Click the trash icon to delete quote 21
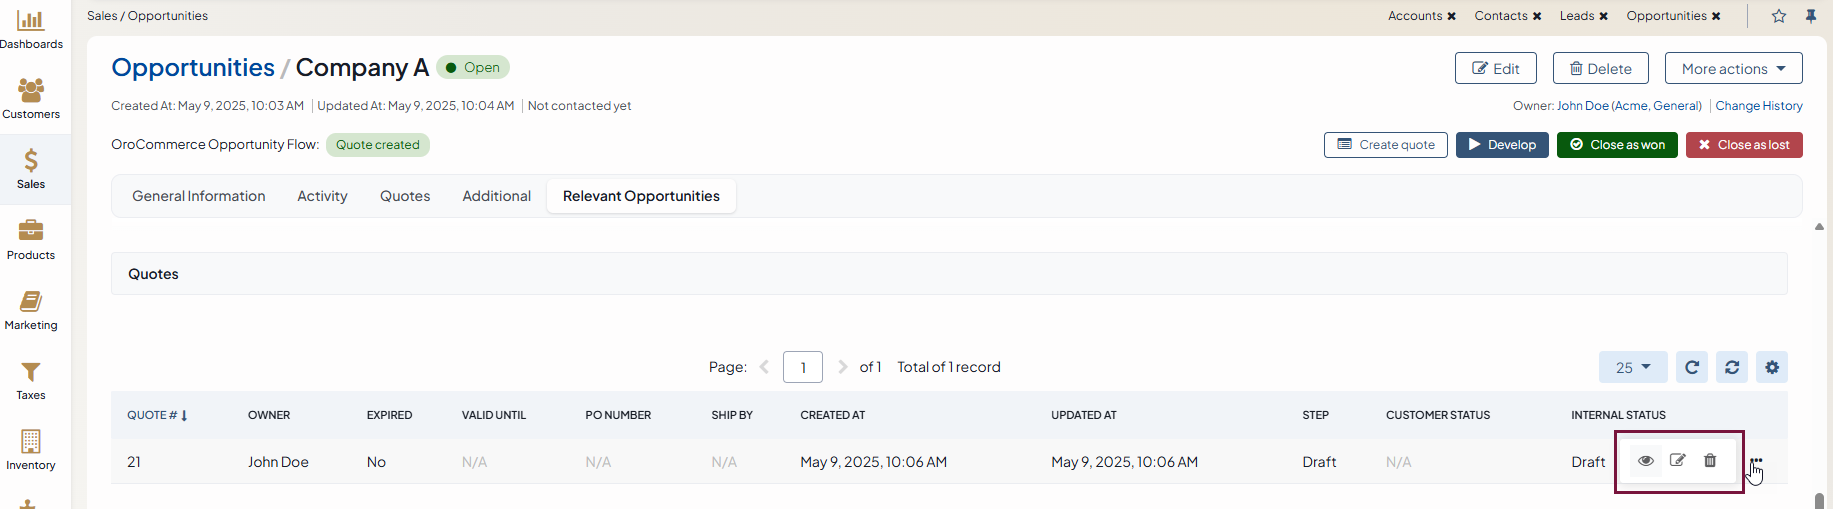The image size is (1833, 509). click(x=1710, y=461)
